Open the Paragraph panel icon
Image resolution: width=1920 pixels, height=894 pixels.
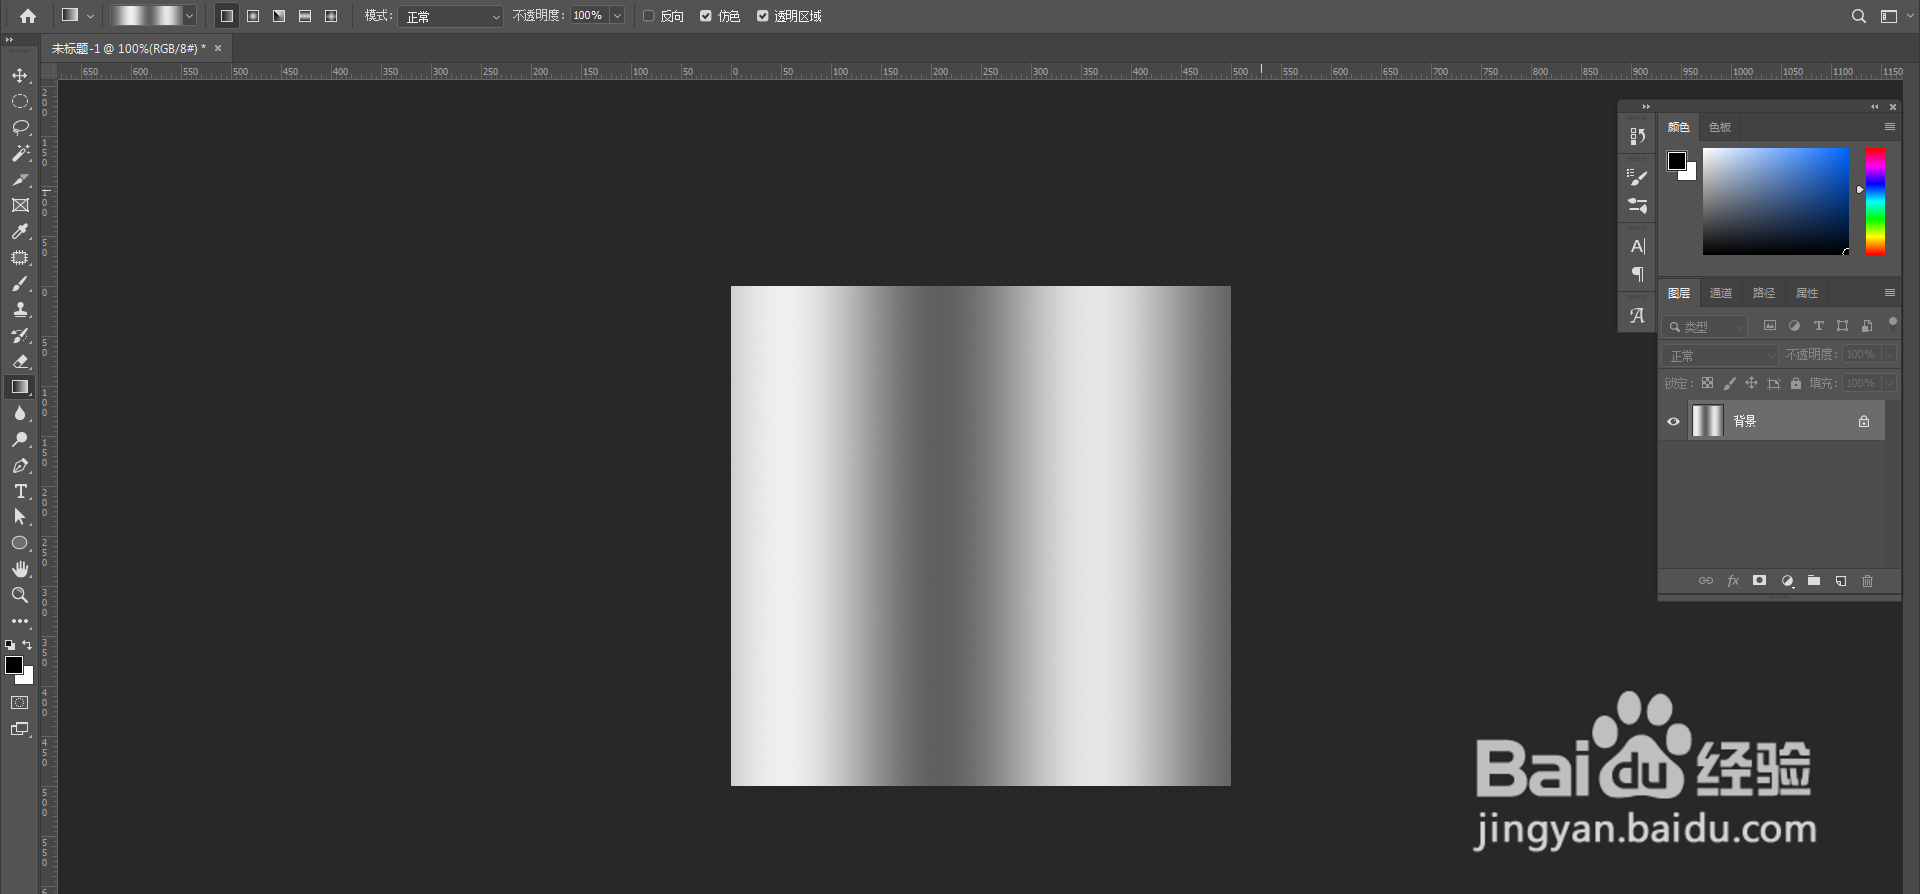[1637, 274]
